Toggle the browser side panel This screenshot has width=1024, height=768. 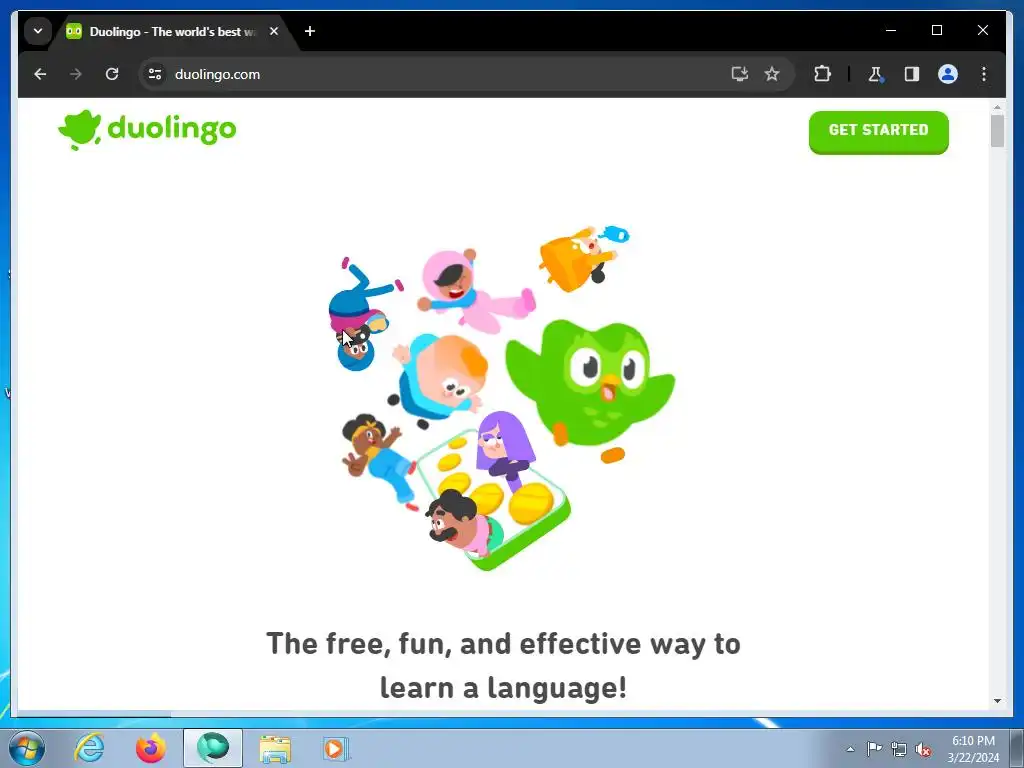pyautogui.click(x=912, y=74)
